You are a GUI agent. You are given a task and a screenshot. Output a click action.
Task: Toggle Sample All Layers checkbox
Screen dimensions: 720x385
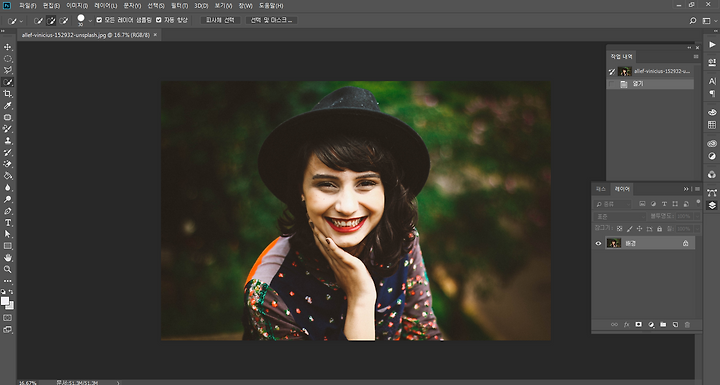[x=99, y=20]
